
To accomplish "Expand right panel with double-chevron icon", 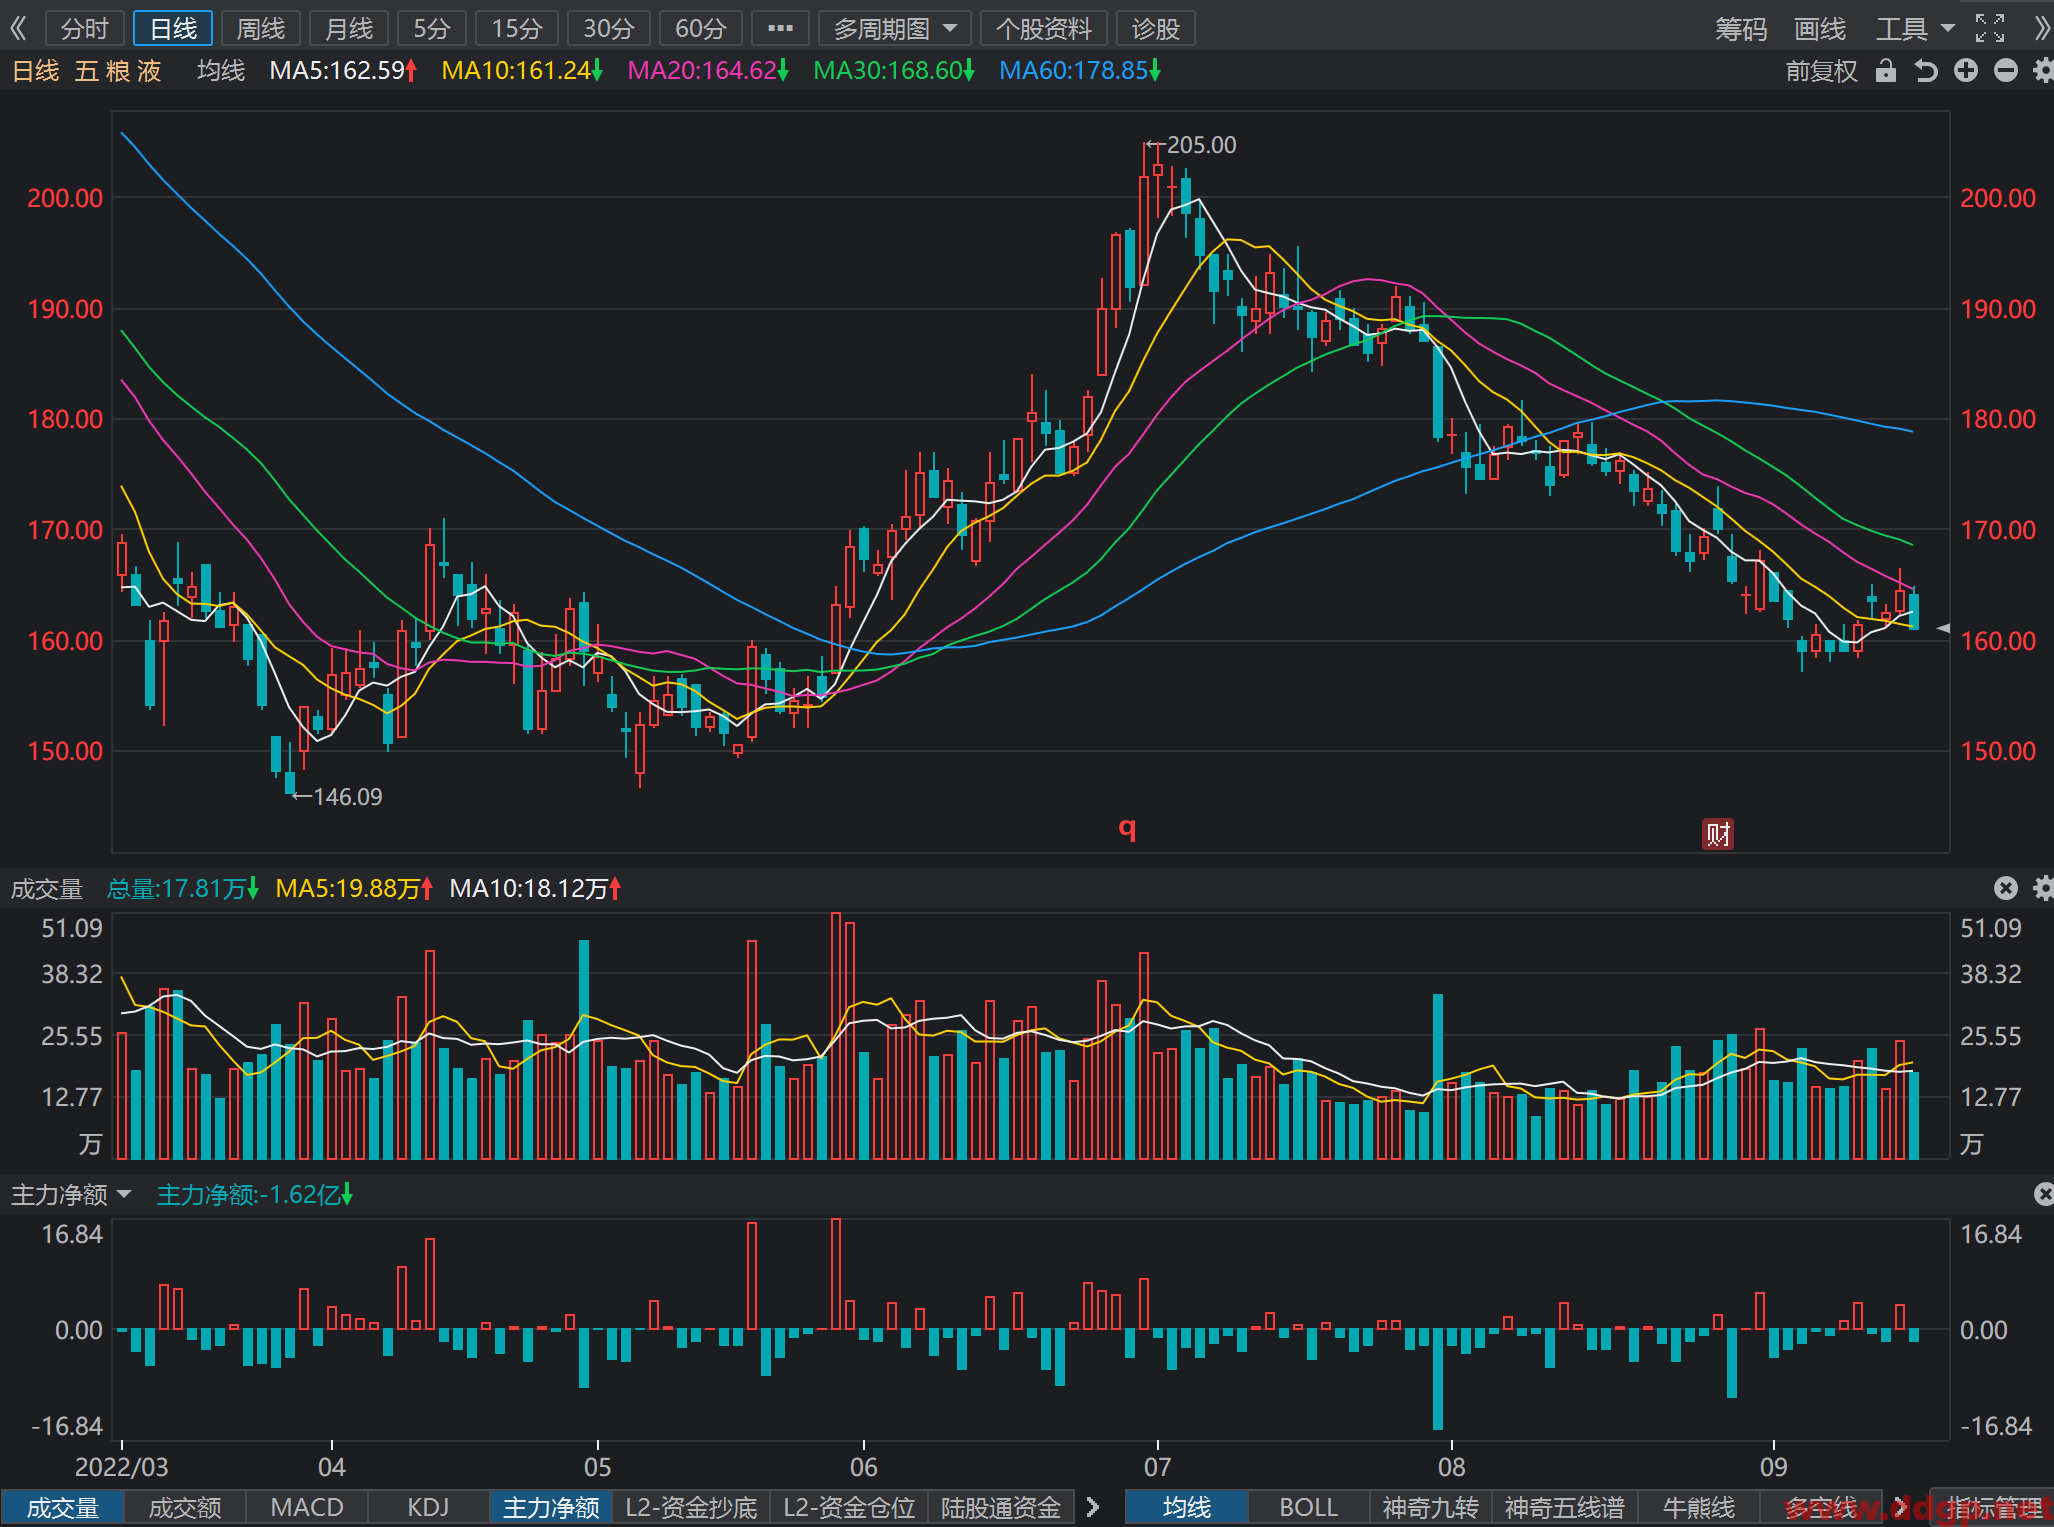I will (2042, 28).
